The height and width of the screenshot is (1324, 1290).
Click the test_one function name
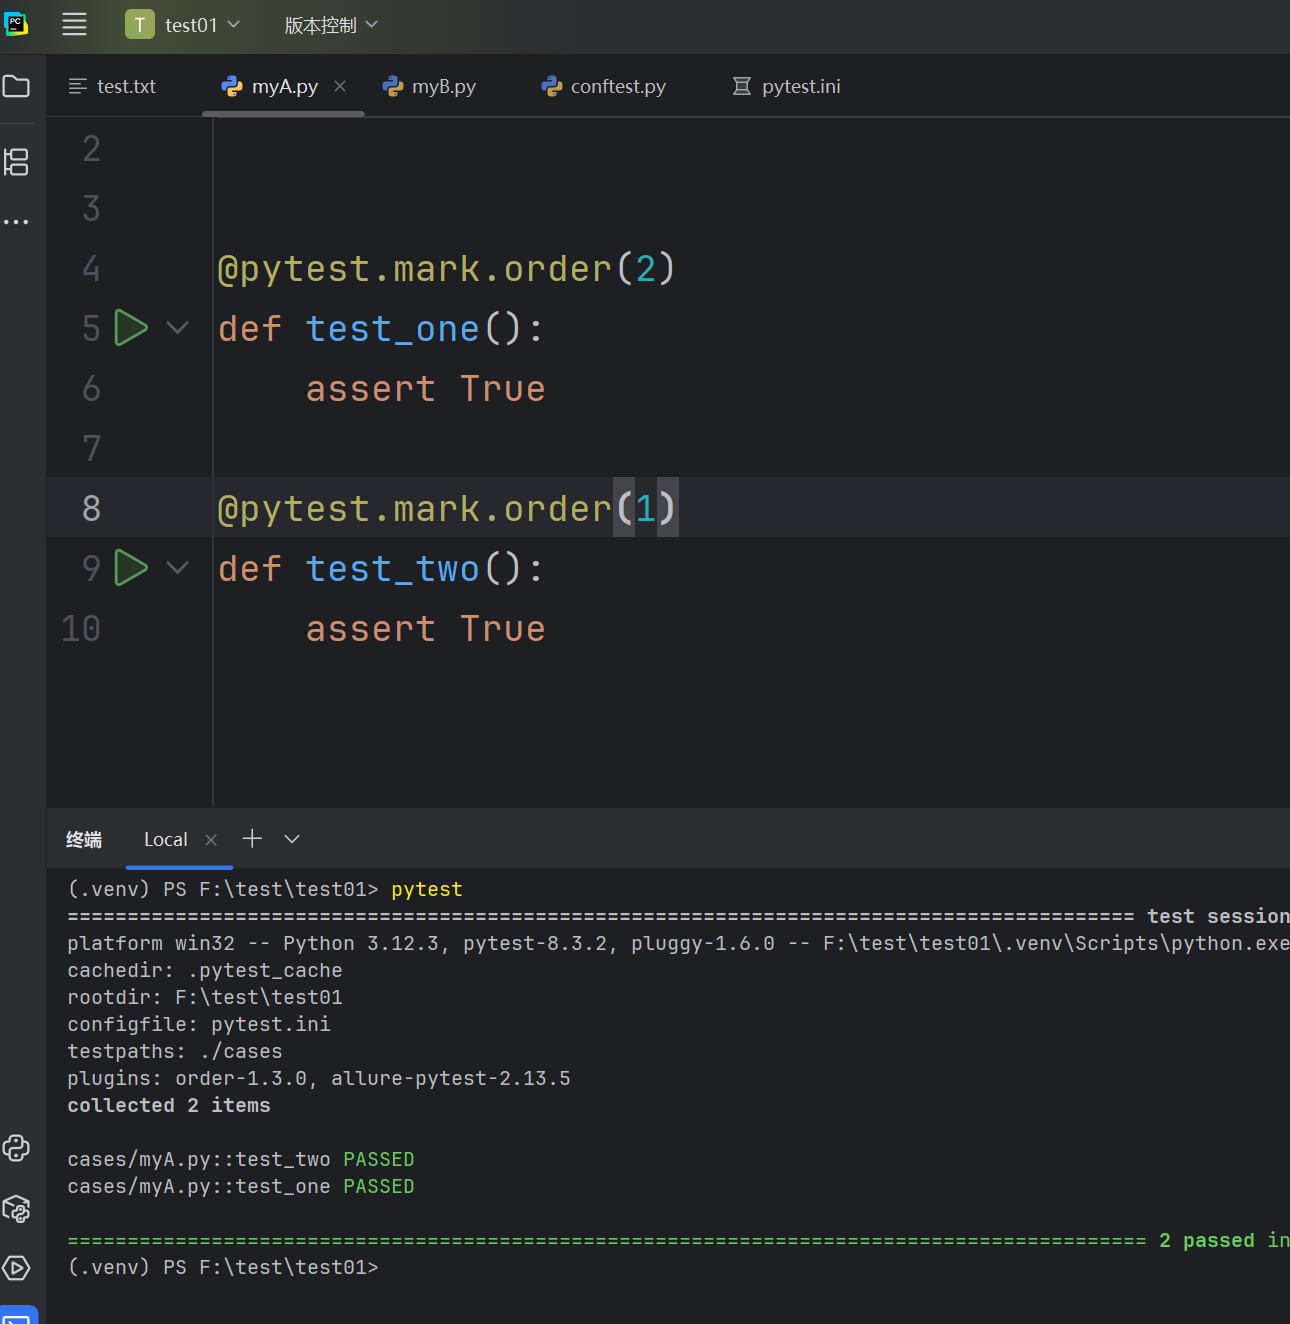click(x=393, y=328)
